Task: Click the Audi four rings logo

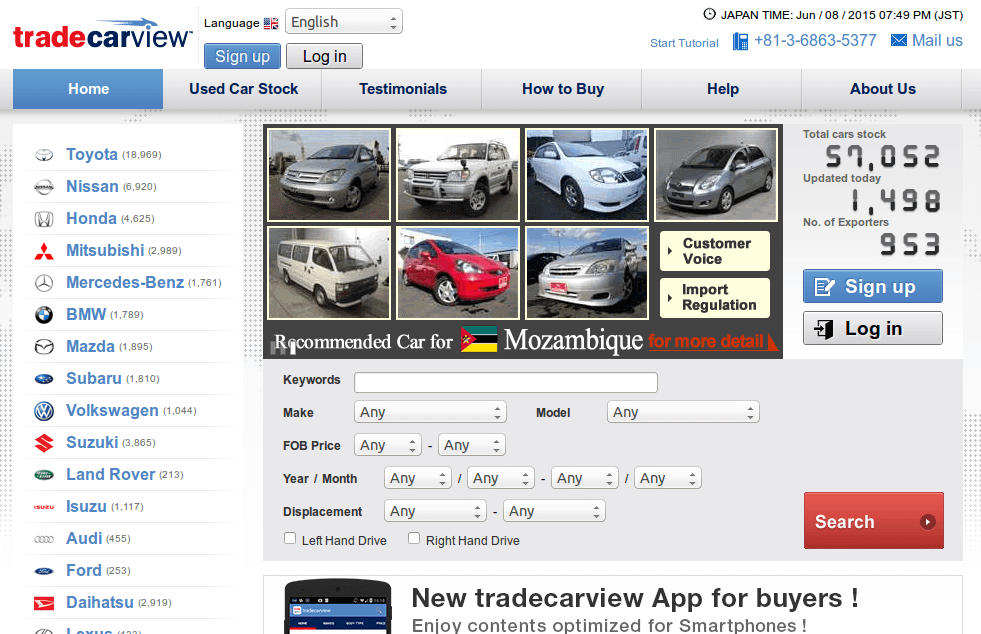Action: [44, 539]
